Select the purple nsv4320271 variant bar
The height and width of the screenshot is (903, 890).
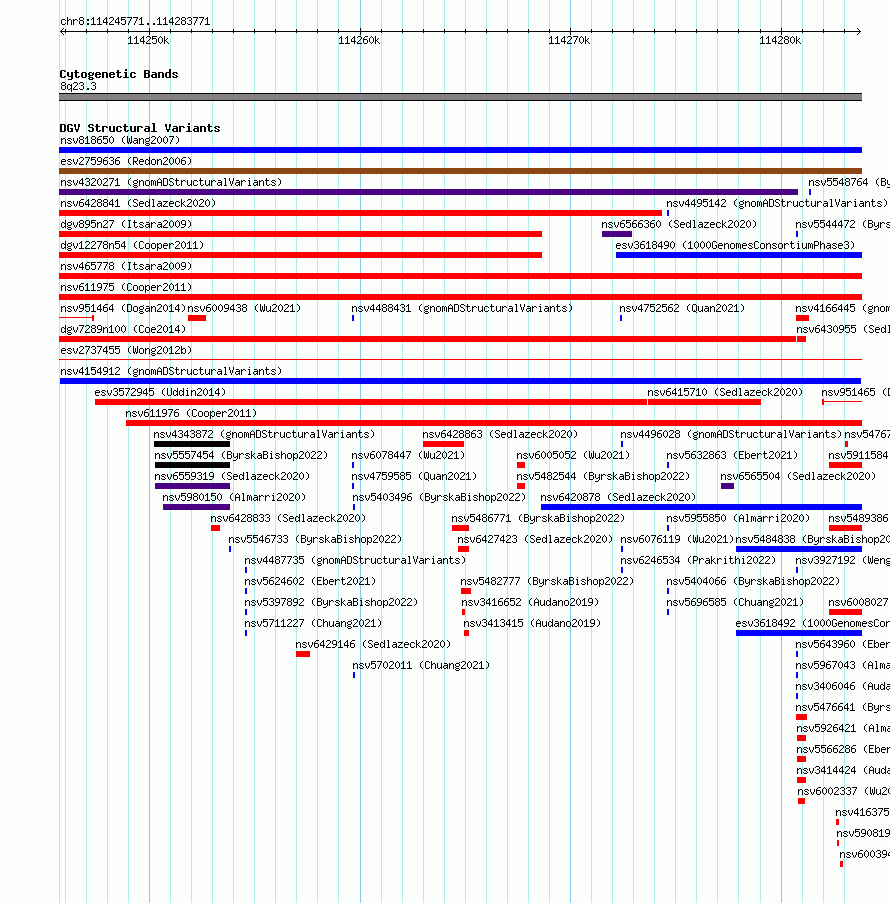(429, 192)
